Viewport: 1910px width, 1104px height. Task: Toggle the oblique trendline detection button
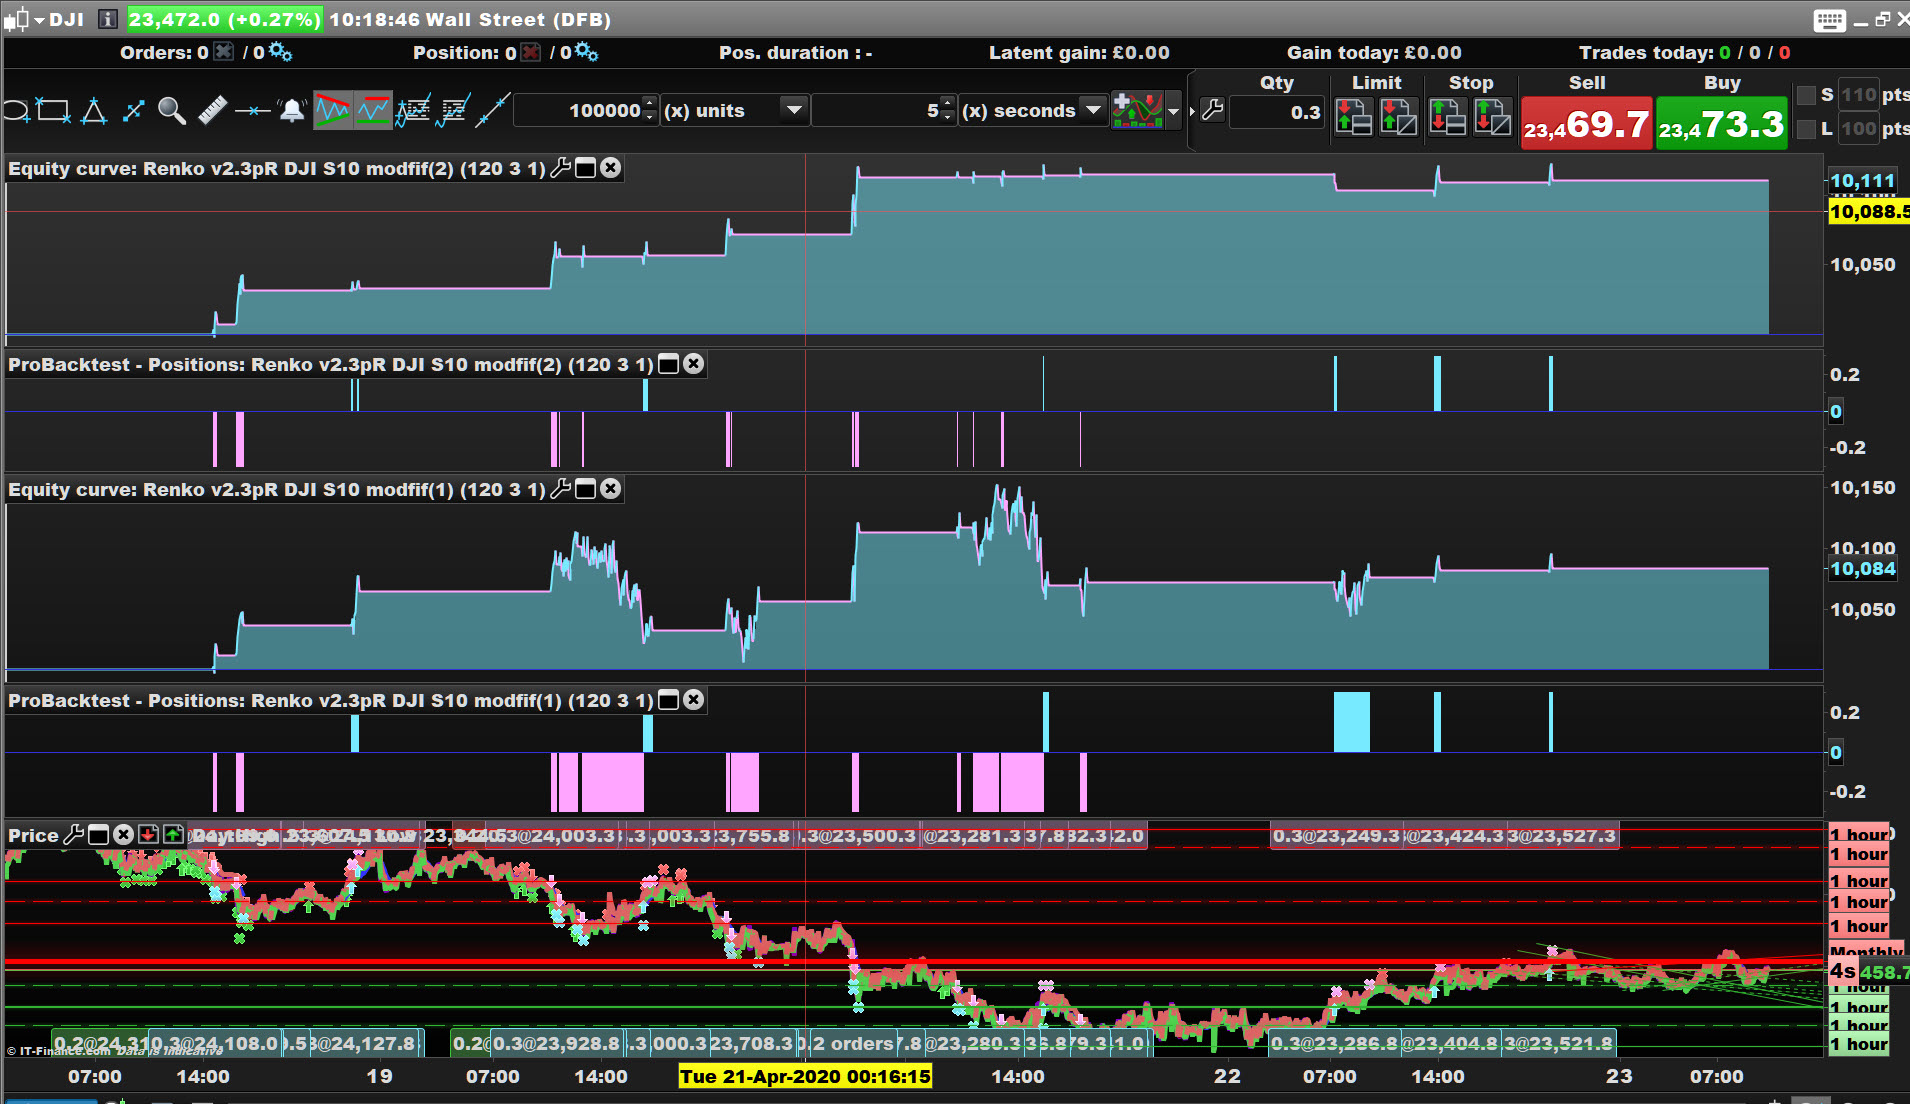pos(333,110)
